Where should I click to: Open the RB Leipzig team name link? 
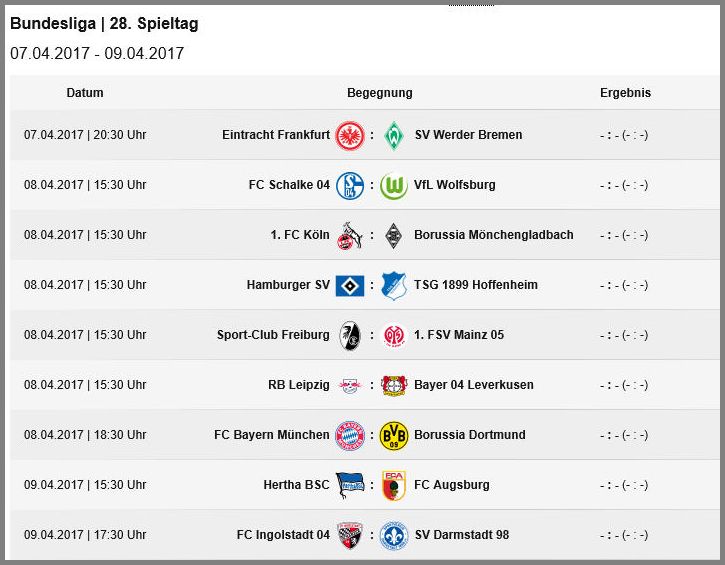click(299, 385)
